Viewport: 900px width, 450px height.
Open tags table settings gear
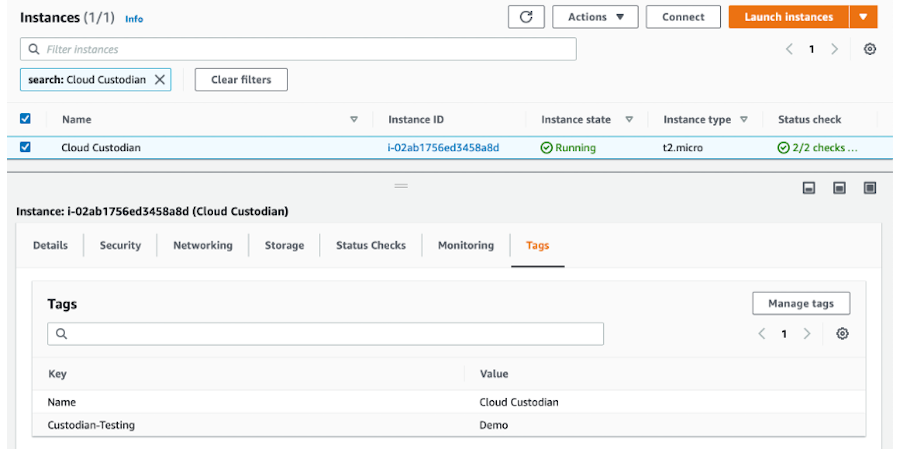point(842,334)
